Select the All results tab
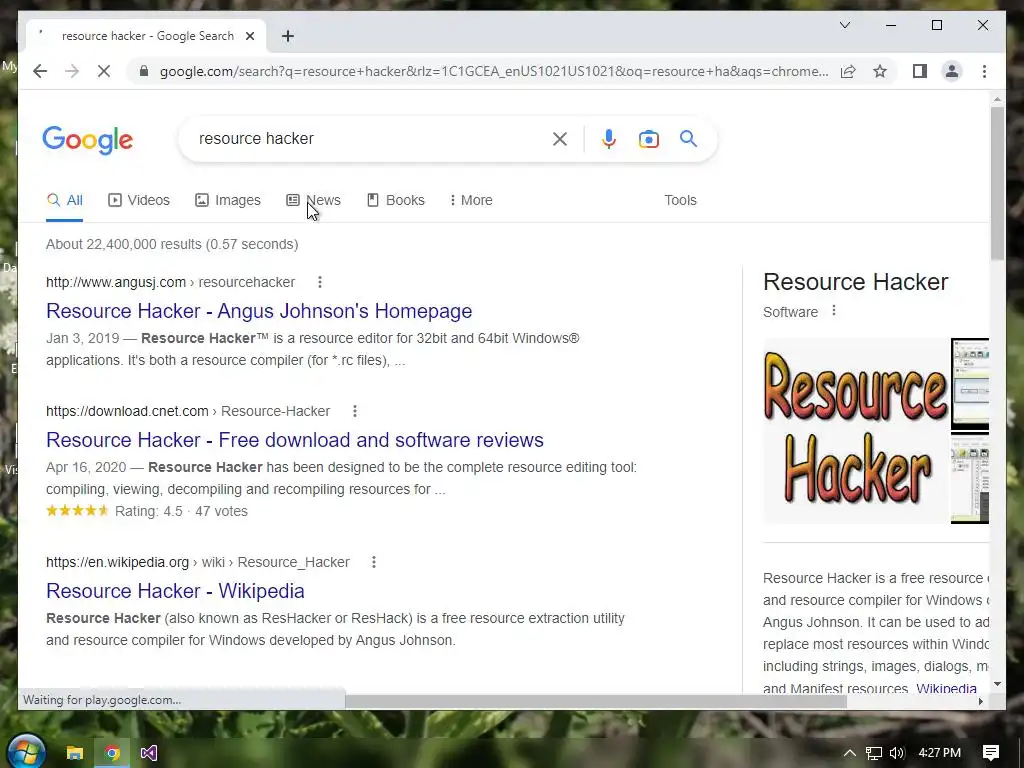1024x768 pixels. point(65,200)
